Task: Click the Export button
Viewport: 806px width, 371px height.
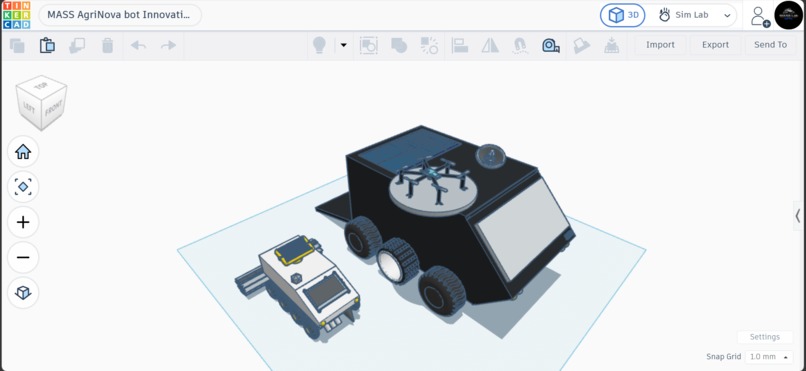Action: tap(715, 45)
